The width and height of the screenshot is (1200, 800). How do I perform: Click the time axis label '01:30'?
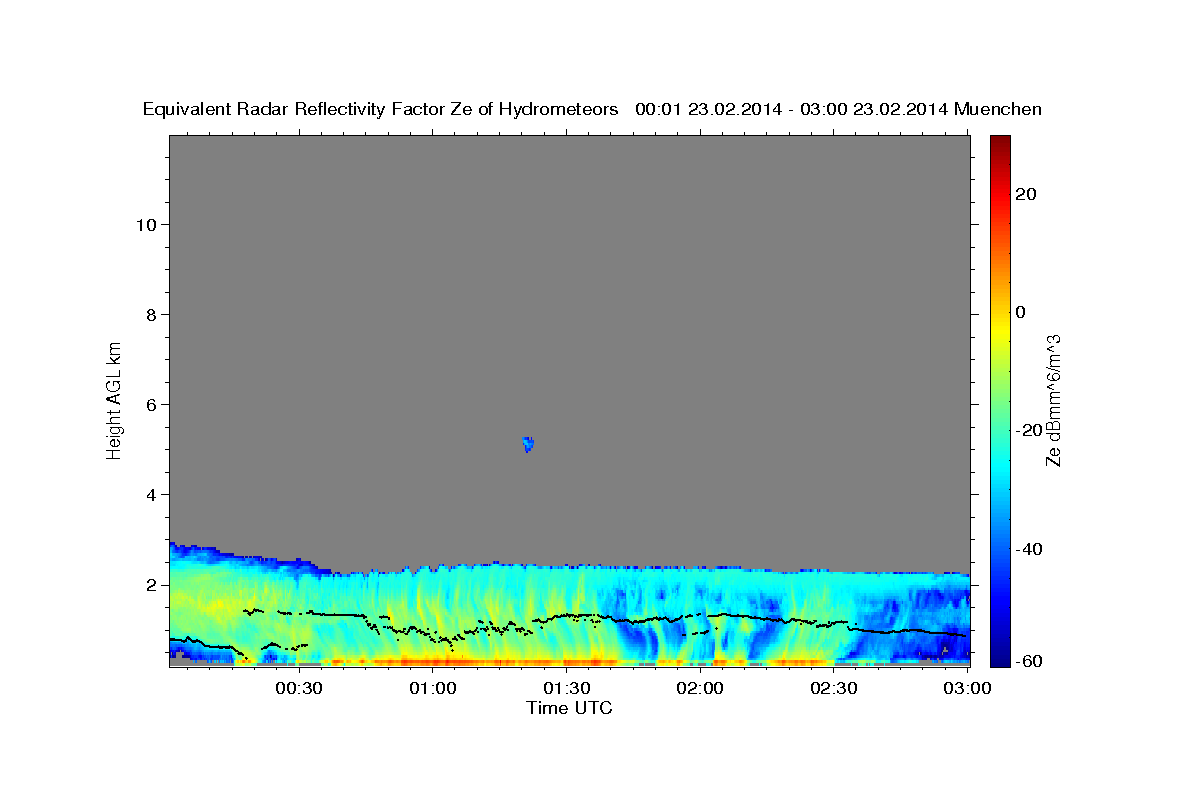coord(566,688)
